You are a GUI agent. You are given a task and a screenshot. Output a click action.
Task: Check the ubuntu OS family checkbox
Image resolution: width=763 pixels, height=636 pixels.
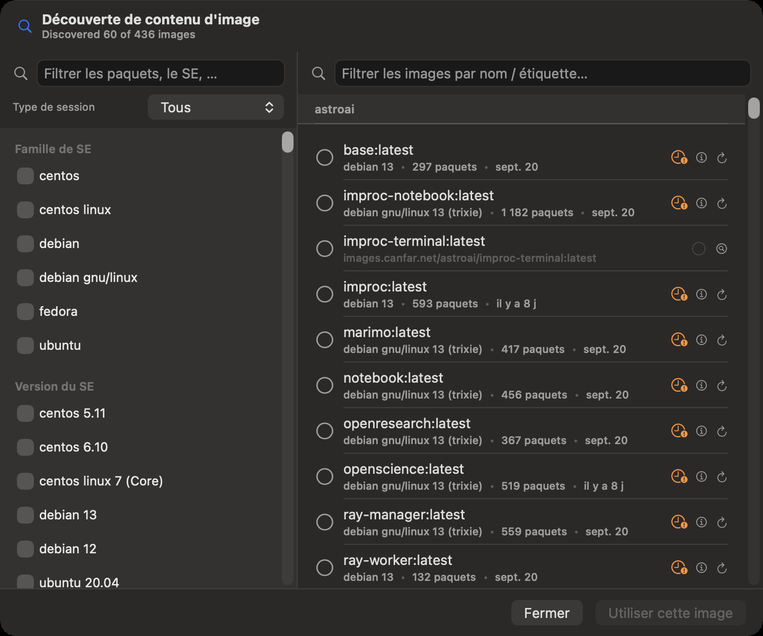(25, 345)
